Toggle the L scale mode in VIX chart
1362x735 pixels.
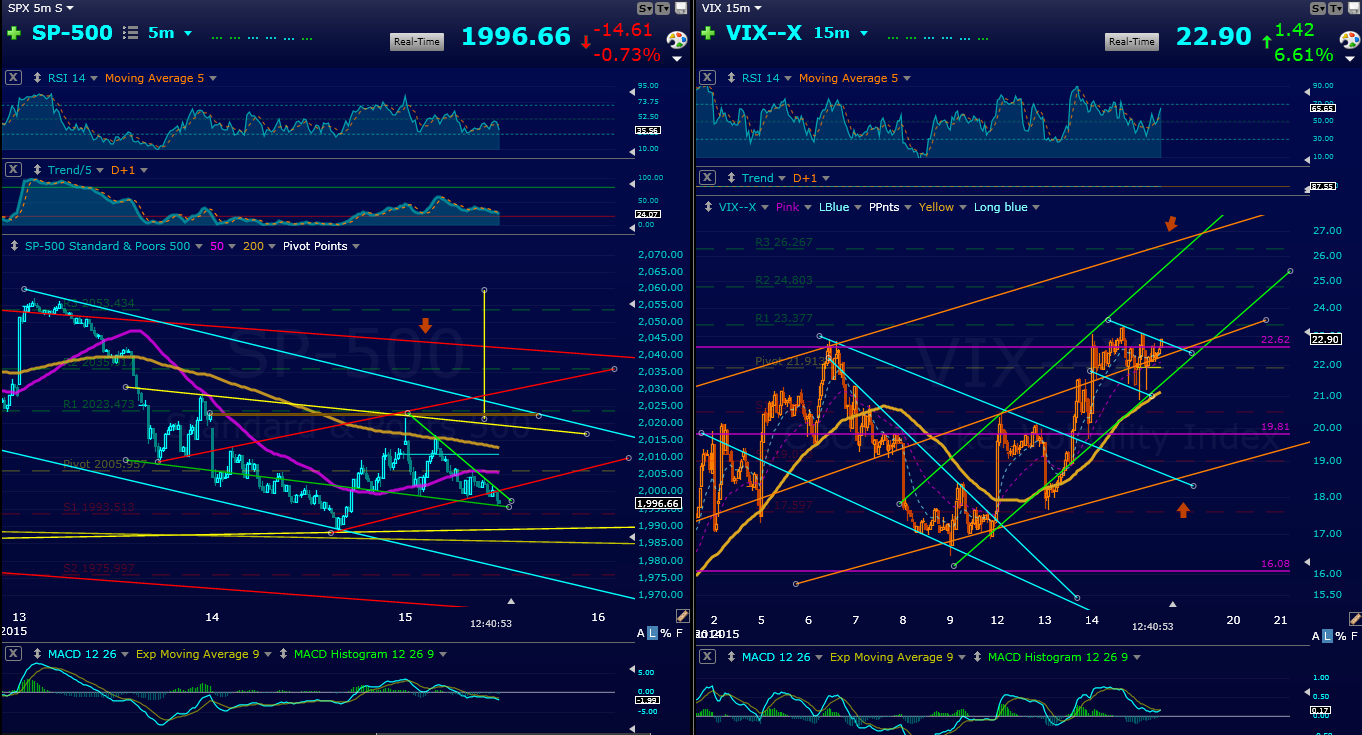coord(1327,635)
